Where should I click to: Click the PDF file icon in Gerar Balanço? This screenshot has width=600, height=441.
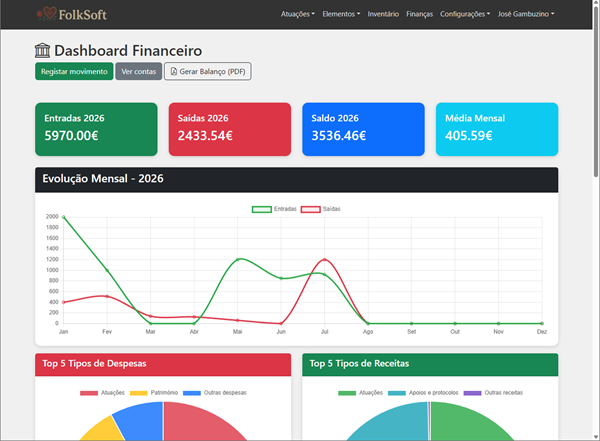(x=174, y=71)
